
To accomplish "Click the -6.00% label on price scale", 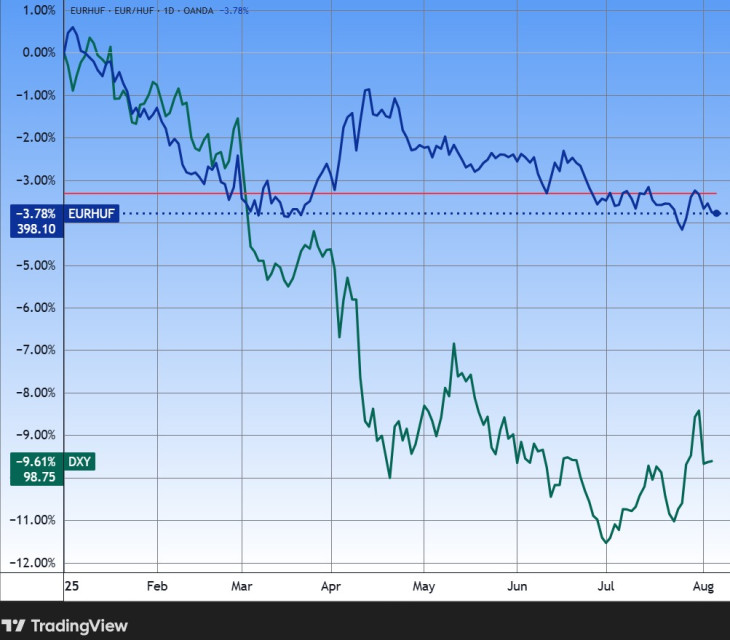I will [x=36, y=308].
